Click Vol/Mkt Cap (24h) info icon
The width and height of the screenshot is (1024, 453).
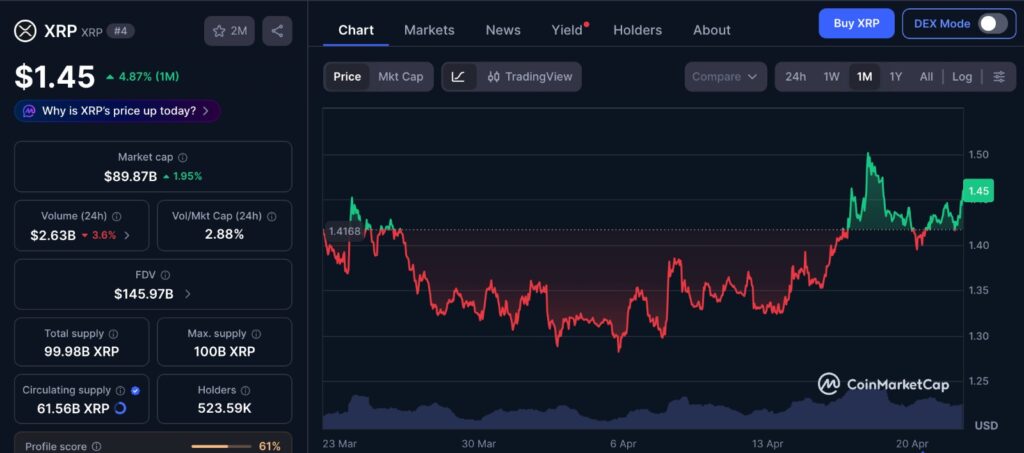[x=272, y=216]
